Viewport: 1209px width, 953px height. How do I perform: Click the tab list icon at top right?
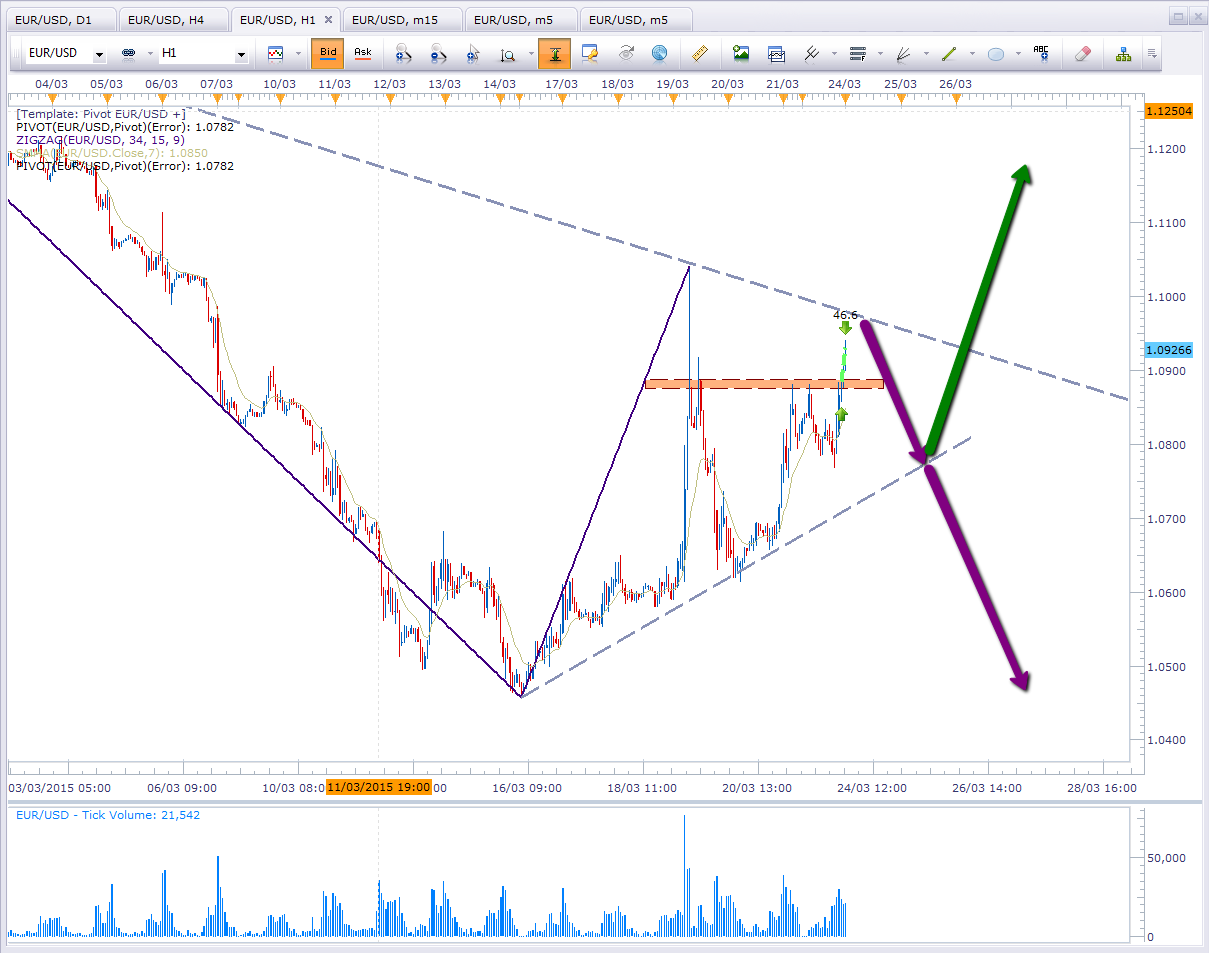coord(1178,17)
